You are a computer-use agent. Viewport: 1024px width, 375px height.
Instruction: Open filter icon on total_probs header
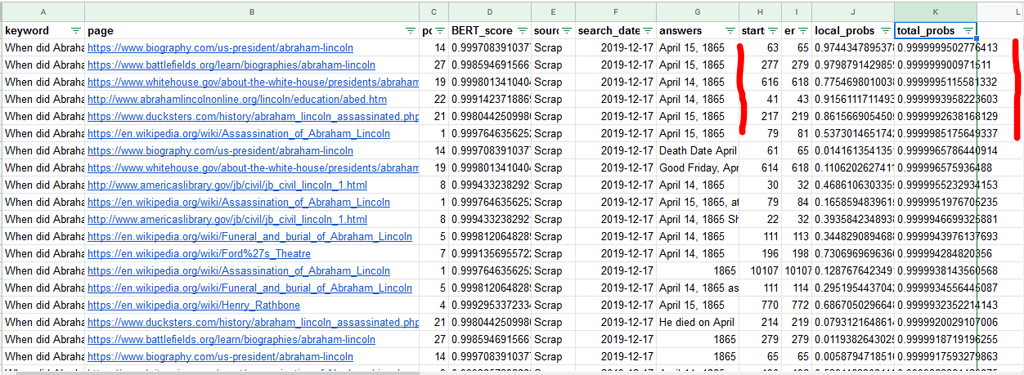coord(968,31)
